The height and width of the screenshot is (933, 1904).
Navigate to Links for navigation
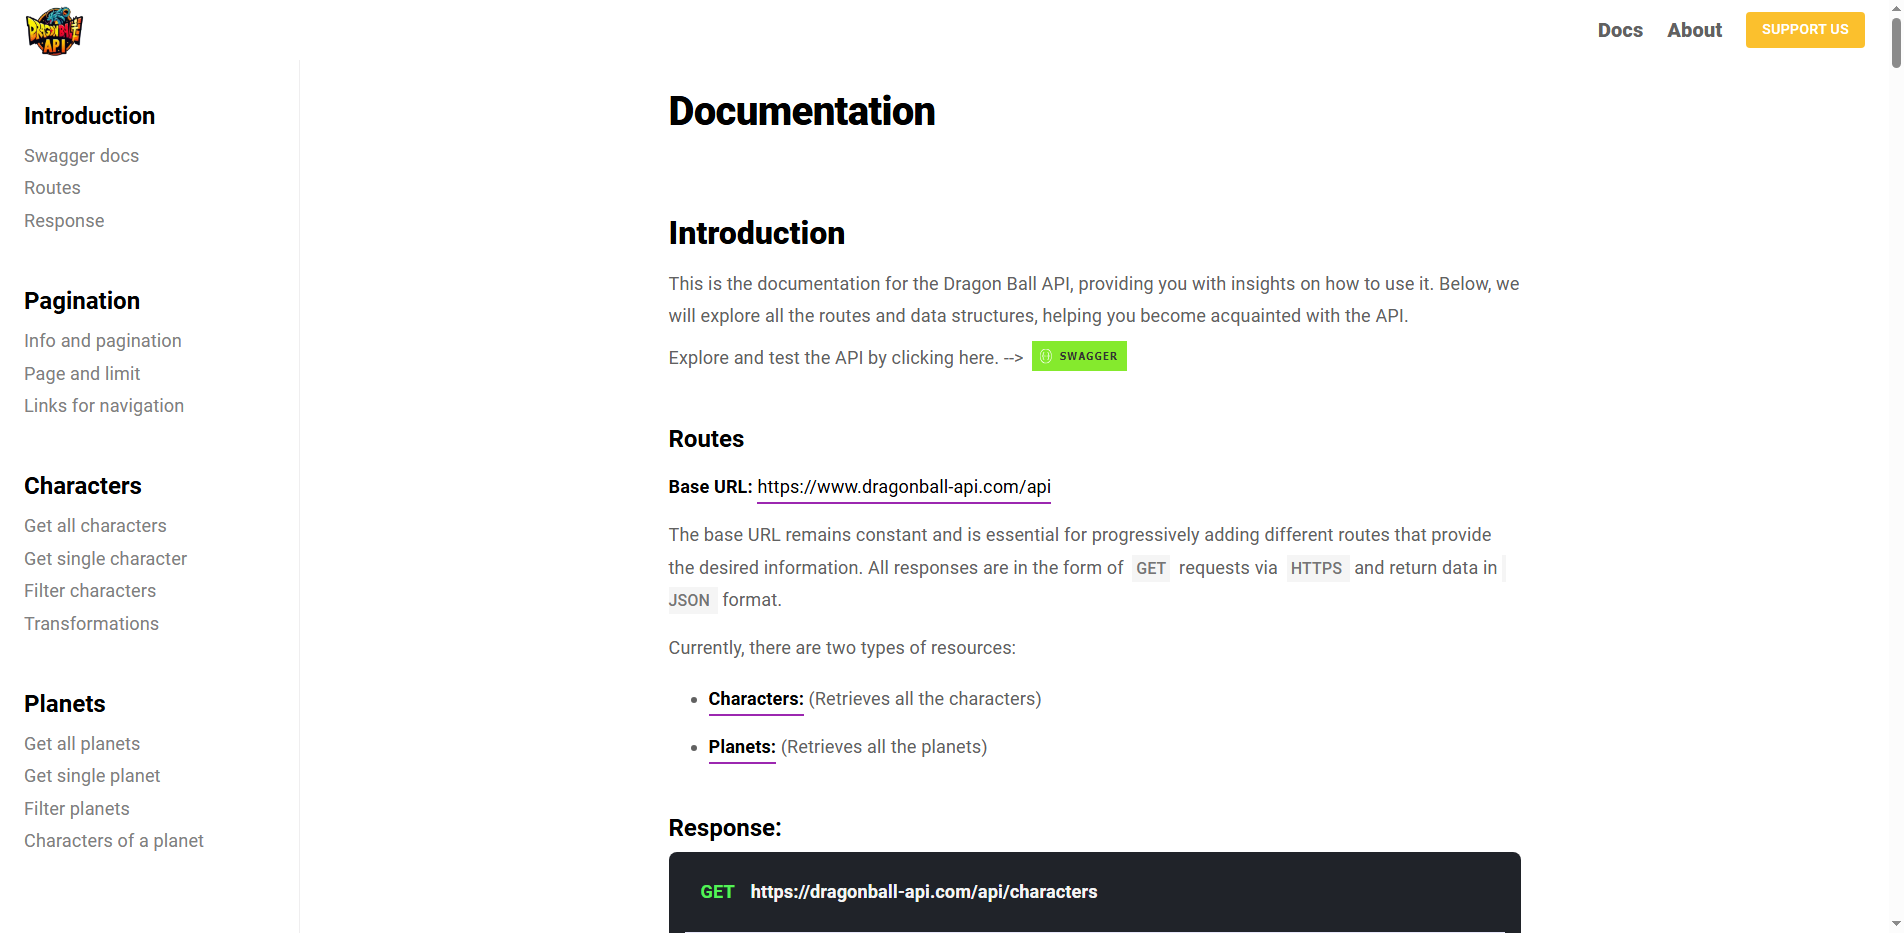pyautogui.click(x=103, y=405)
